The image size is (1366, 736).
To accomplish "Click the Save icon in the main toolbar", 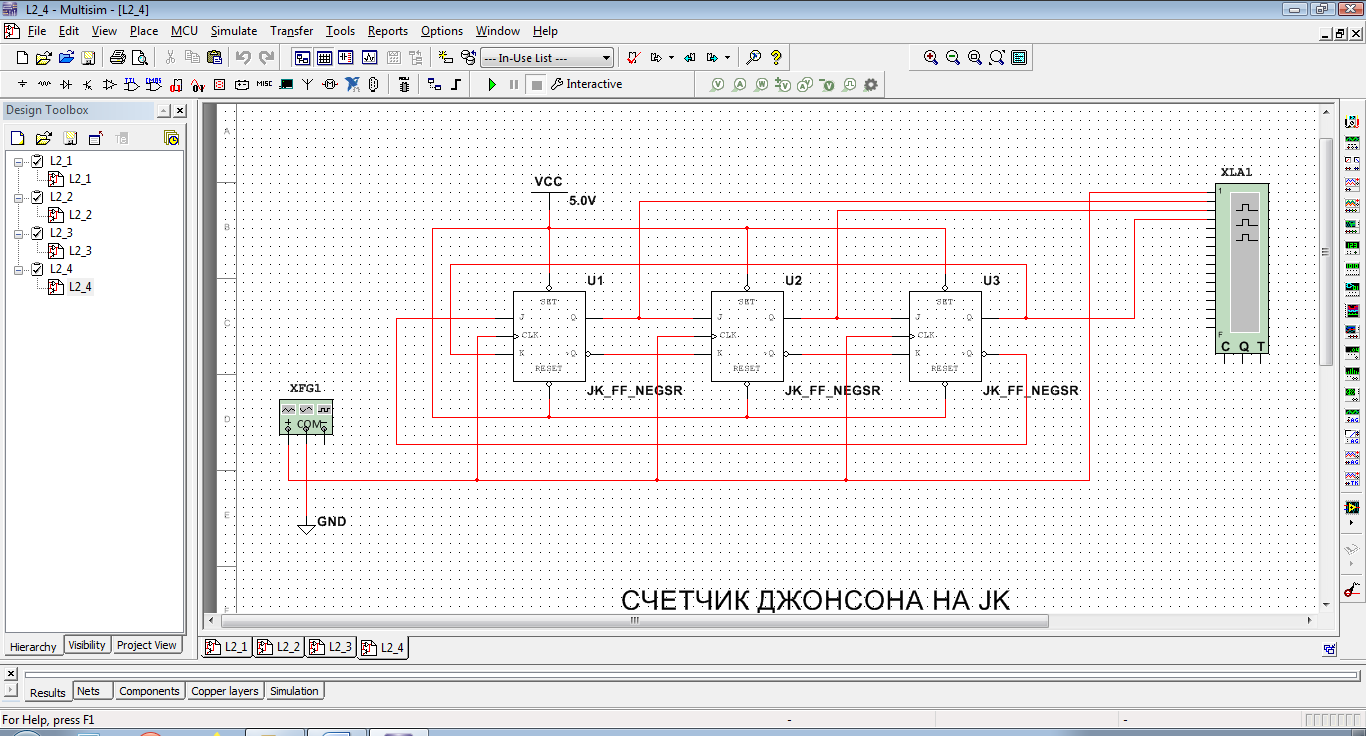I will coord(88,58).
